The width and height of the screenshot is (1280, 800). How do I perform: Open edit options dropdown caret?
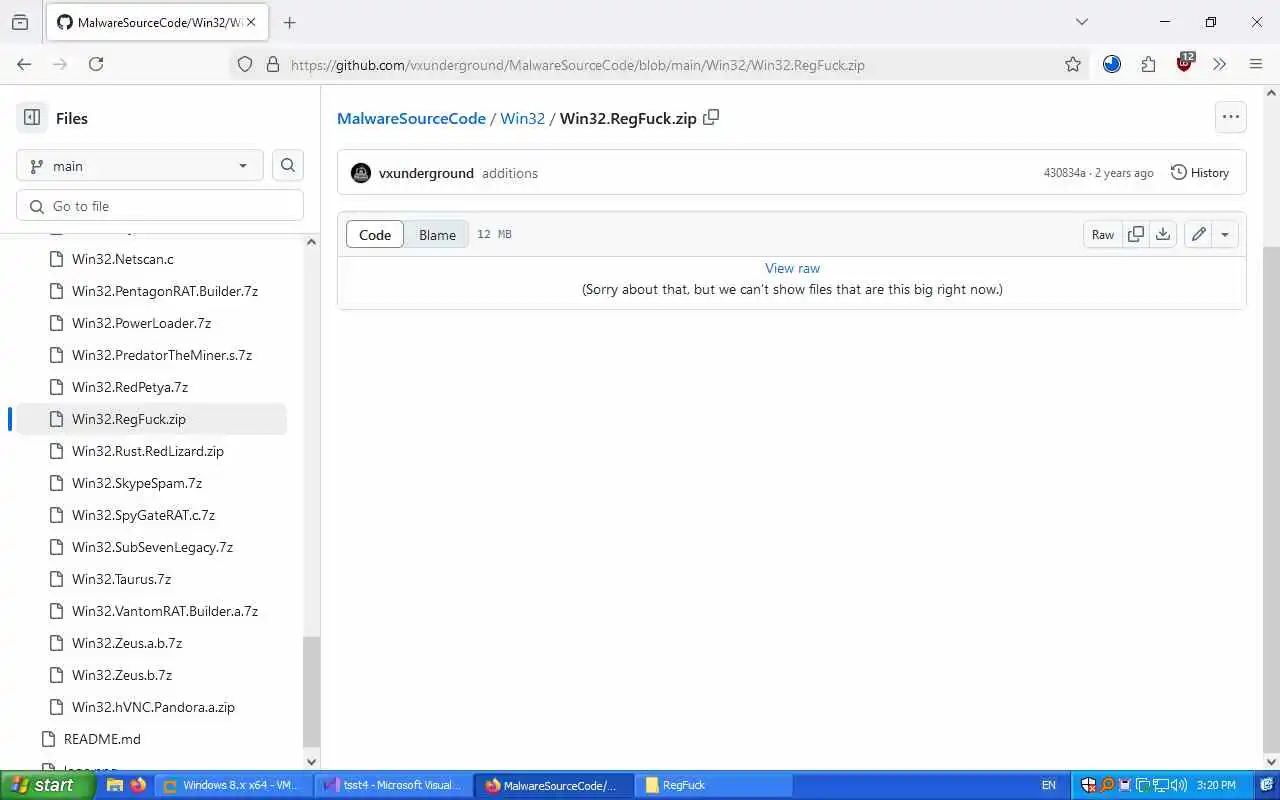[1225, 234]
